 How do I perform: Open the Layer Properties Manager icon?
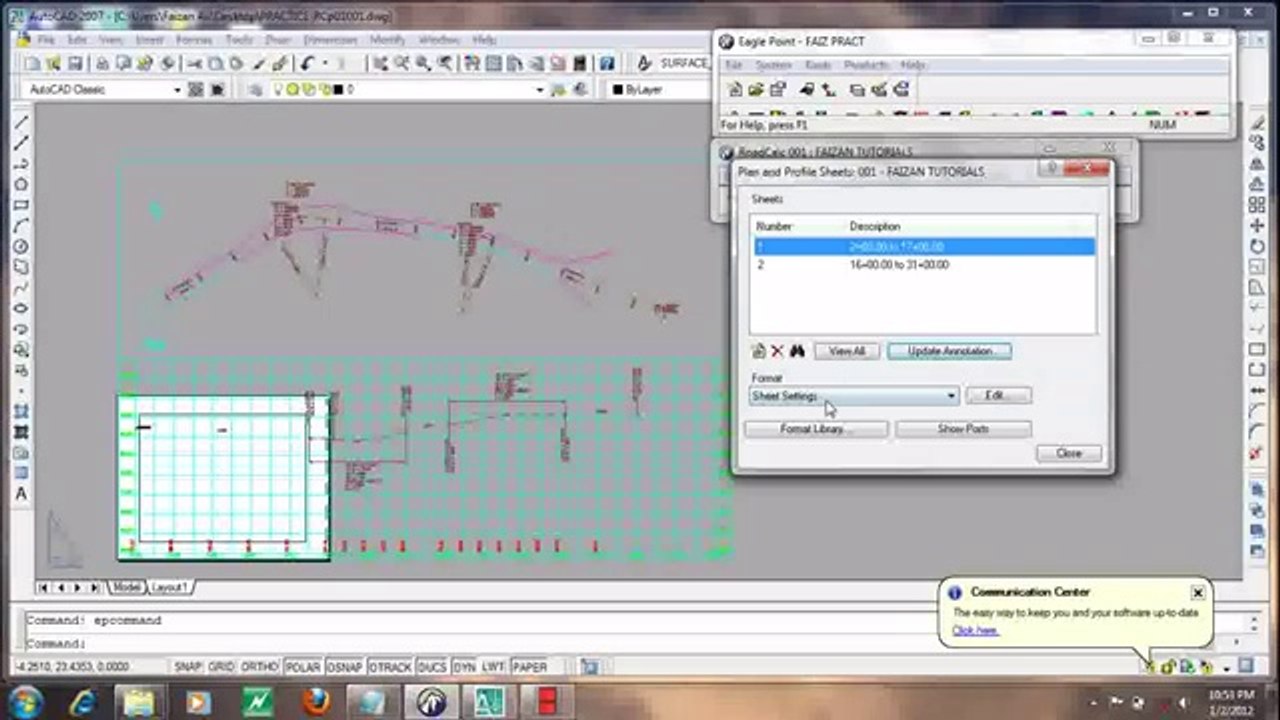pos(257,89)
